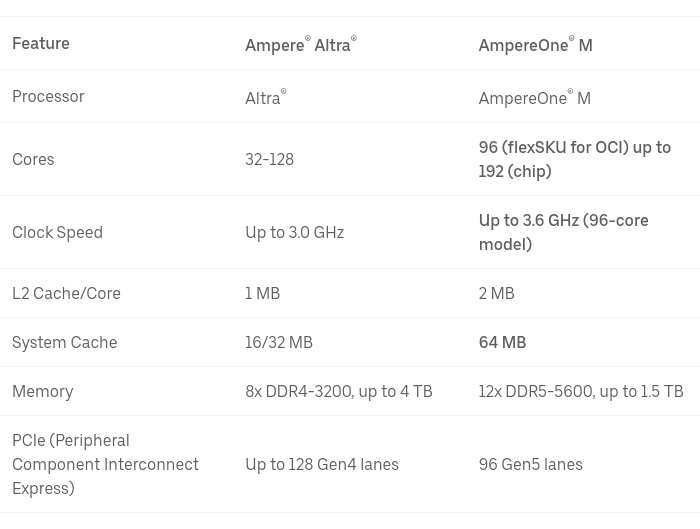
Task: Click the System Cache row label
Action: pyautogui.click(x=64, y=342)
